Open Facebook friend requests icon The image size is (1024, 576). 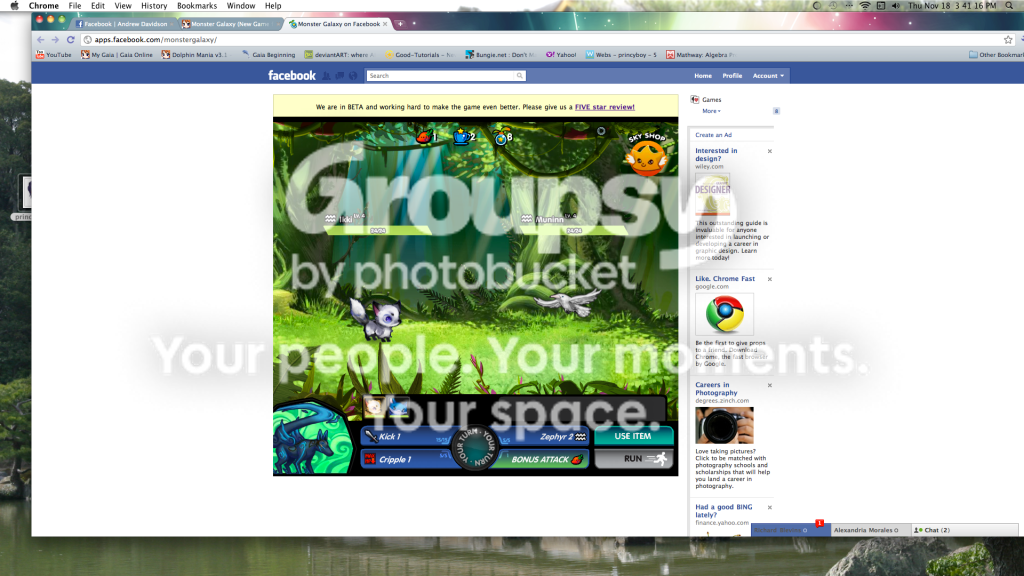click(327, 76)
